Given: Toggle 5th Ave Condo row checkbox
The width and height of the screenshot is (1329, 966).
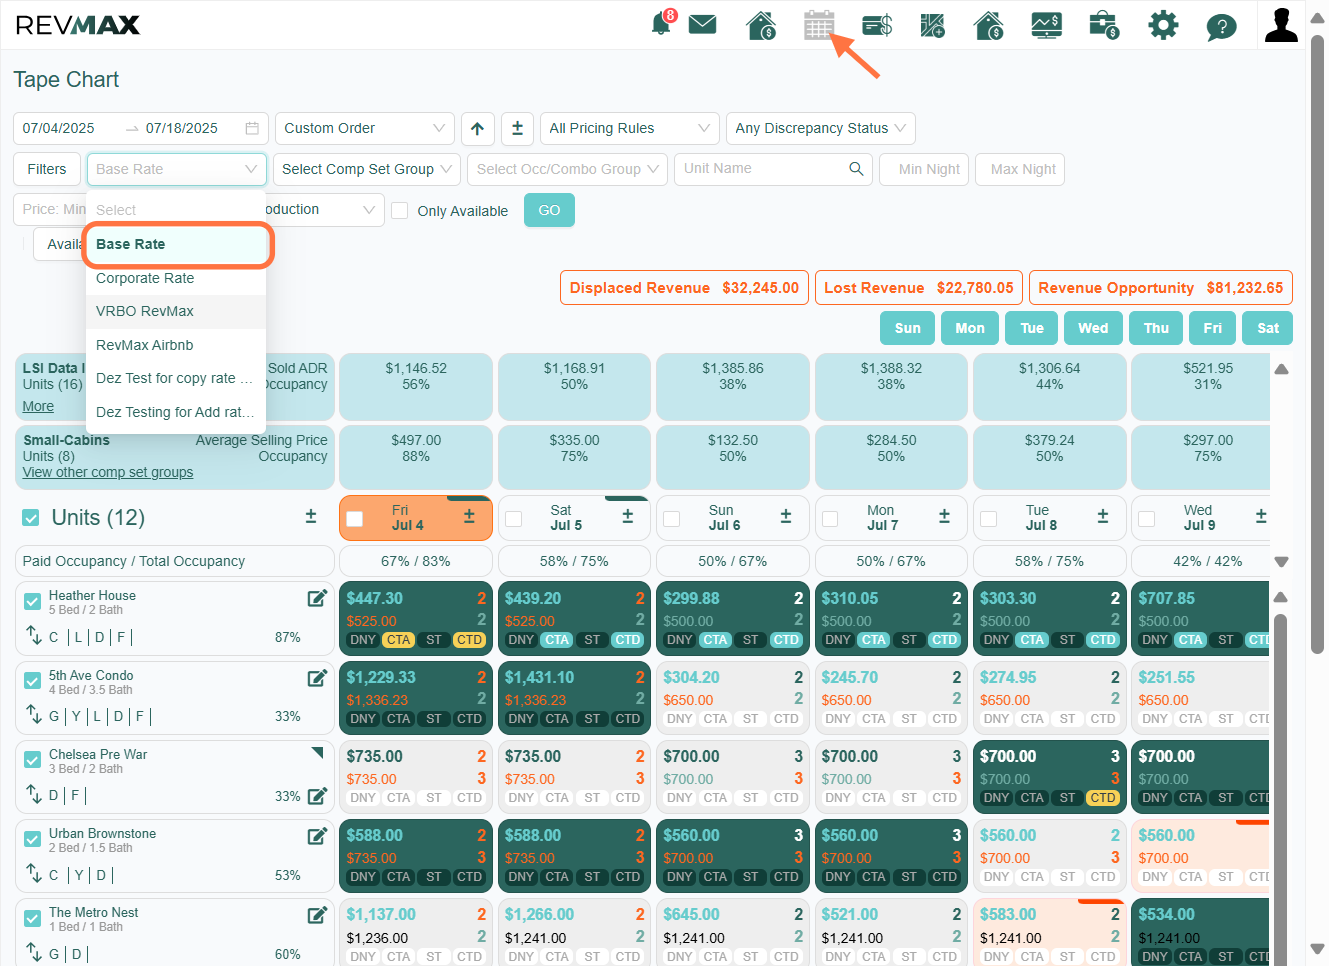Looking at the screenshot, I should pos(32,681).
